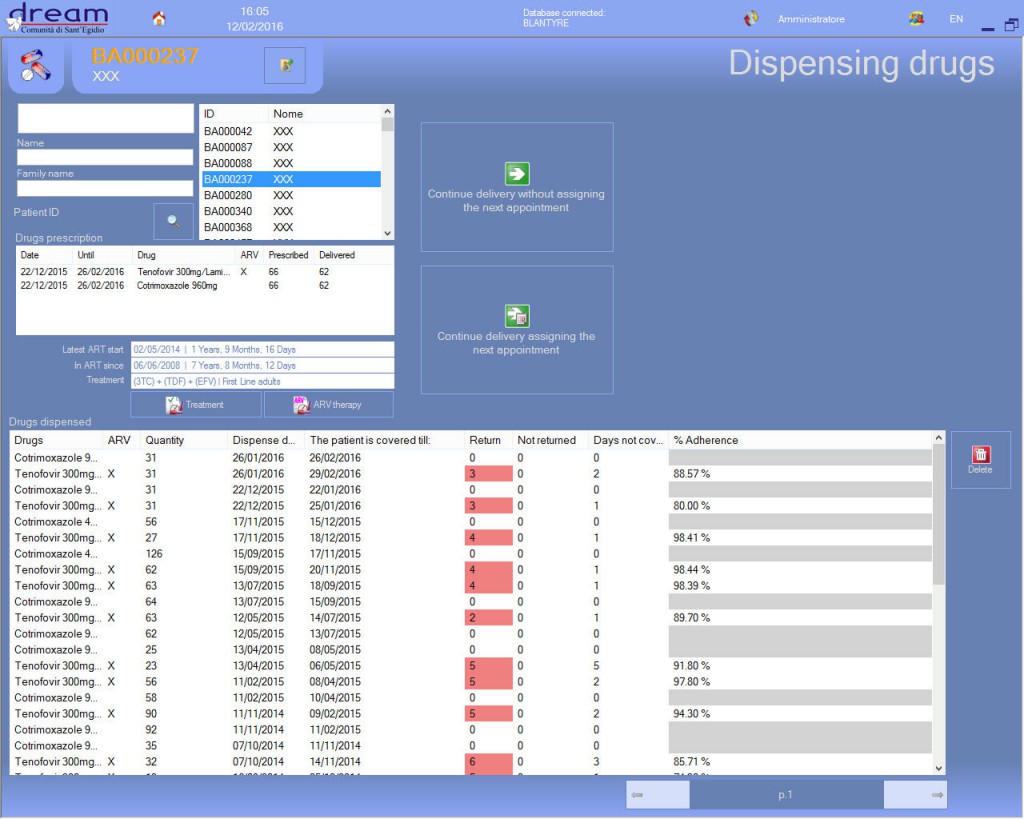
Task: Click adherence value 91.80 %
Action: click(692, 666)
